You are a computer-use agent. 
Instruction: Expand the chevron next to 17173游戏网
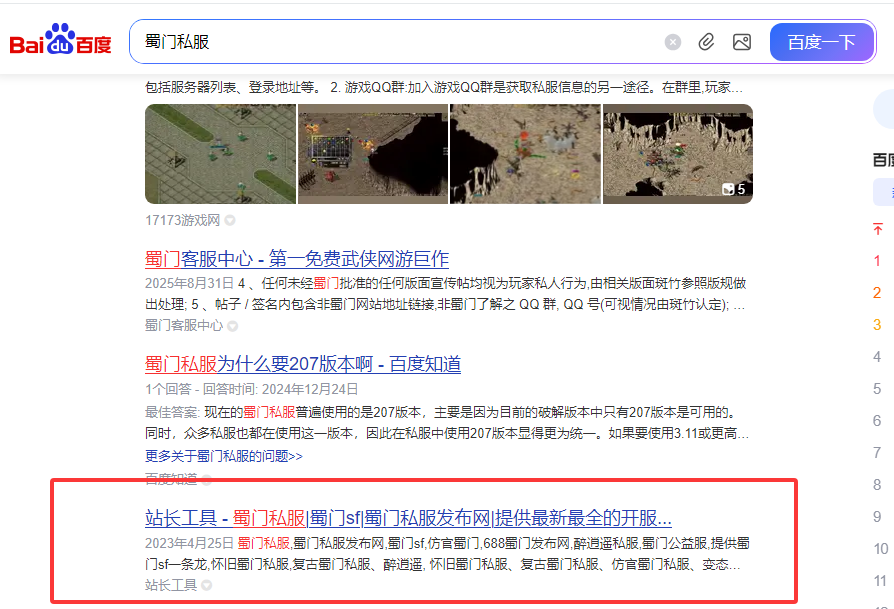pos(228,220)
